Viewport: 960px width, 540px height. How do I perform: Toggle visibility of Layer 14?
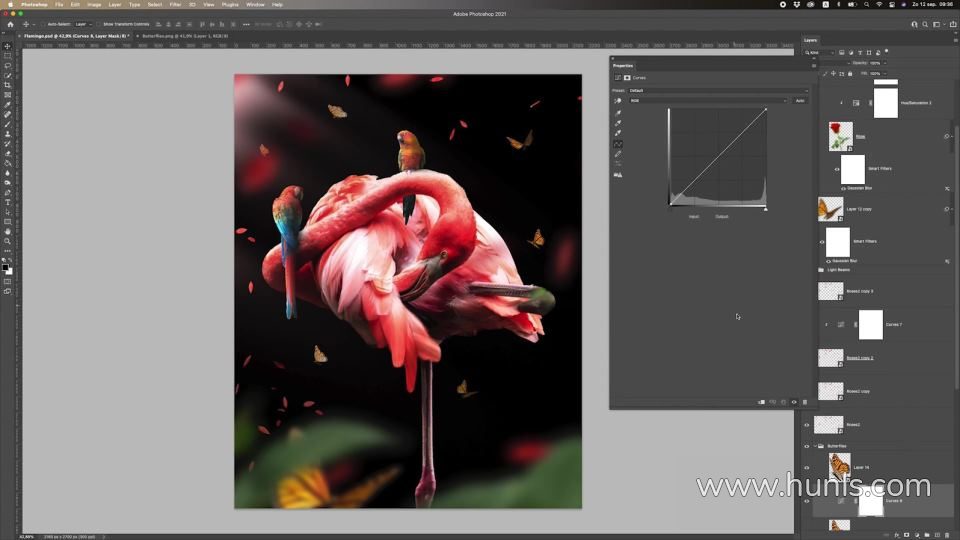(x=807, y=467)
